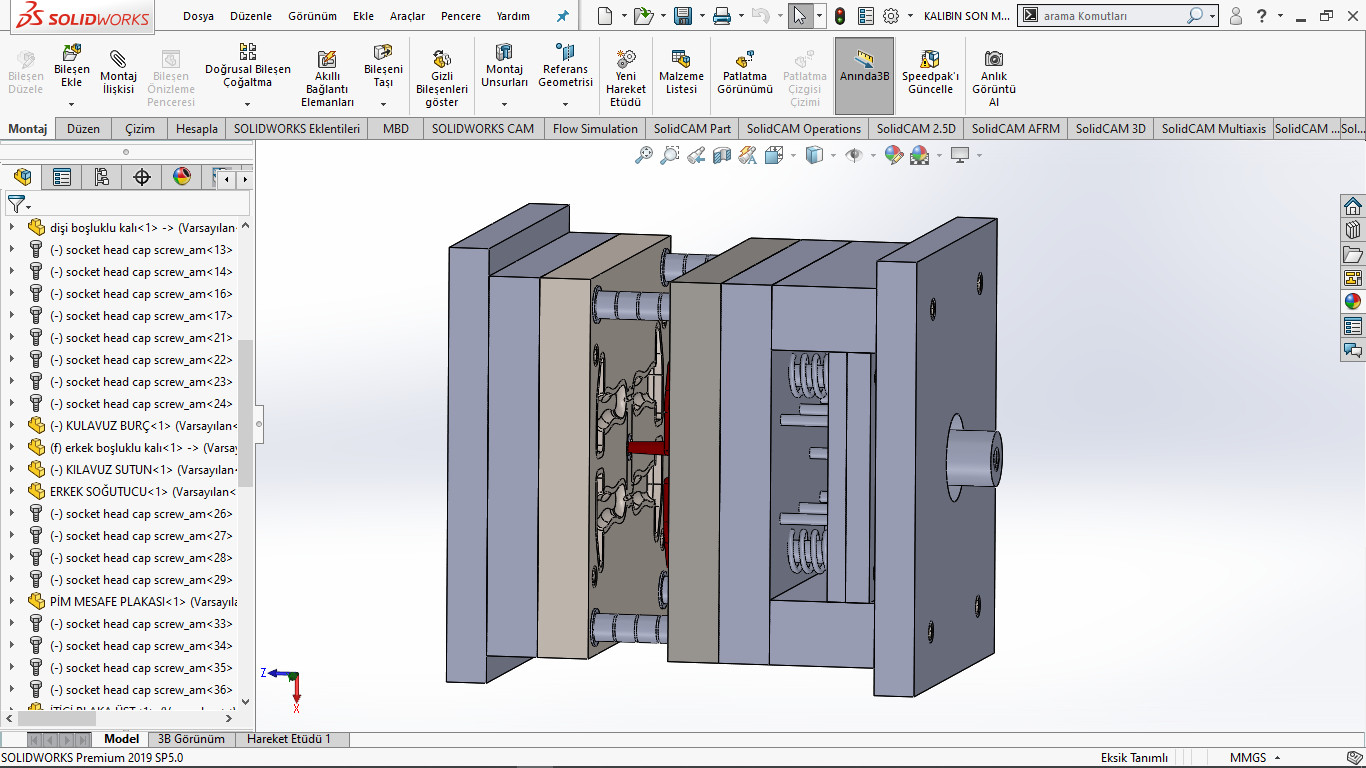Click the Apply Scene icon

tap(920, 155)
